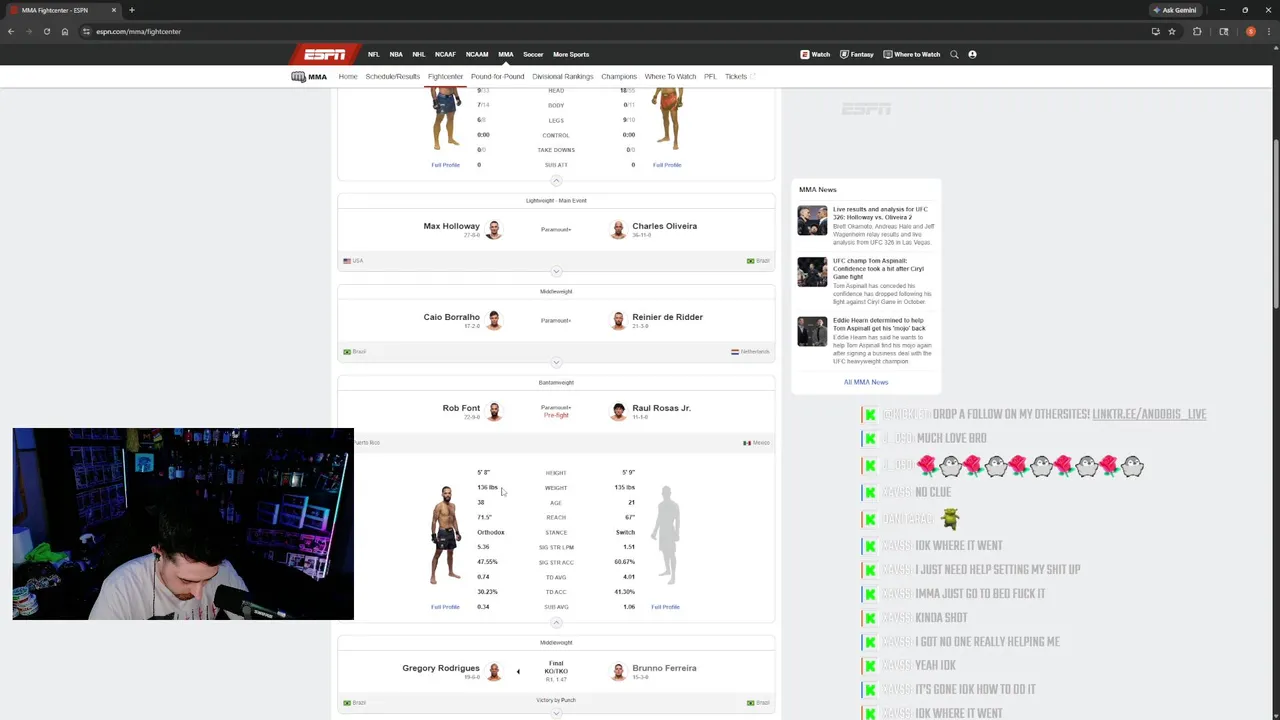
Task: Click the Fantasy link in the ESPN header
Action: coord(857,54)
